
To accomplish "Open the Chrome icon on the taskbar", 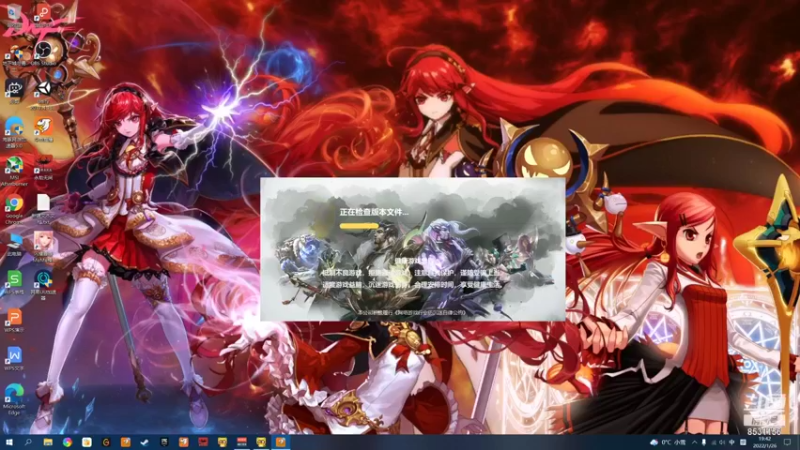I will [x=67, y=442].
